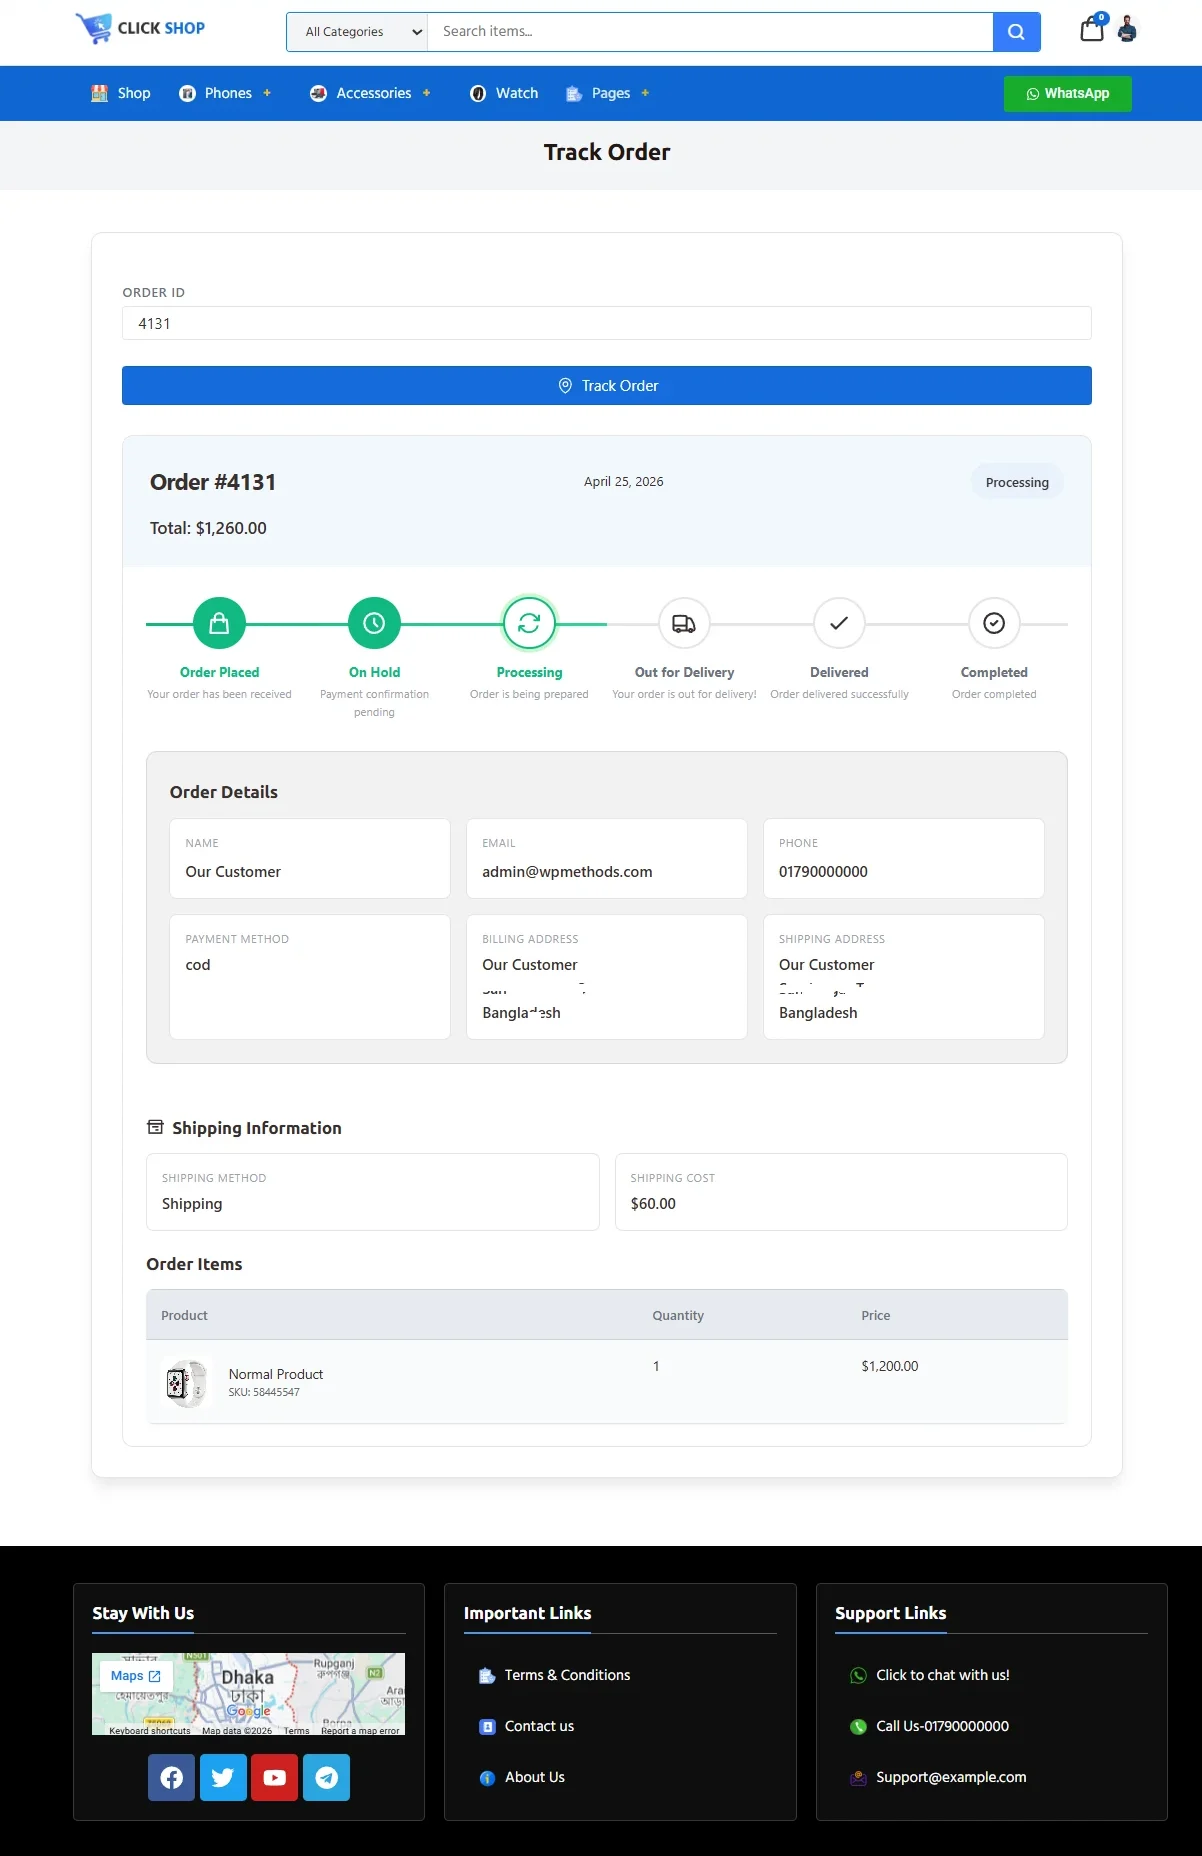Click the green WhatsApp button
This screenshot has width=1202, height=1856.
(1067, 94)
